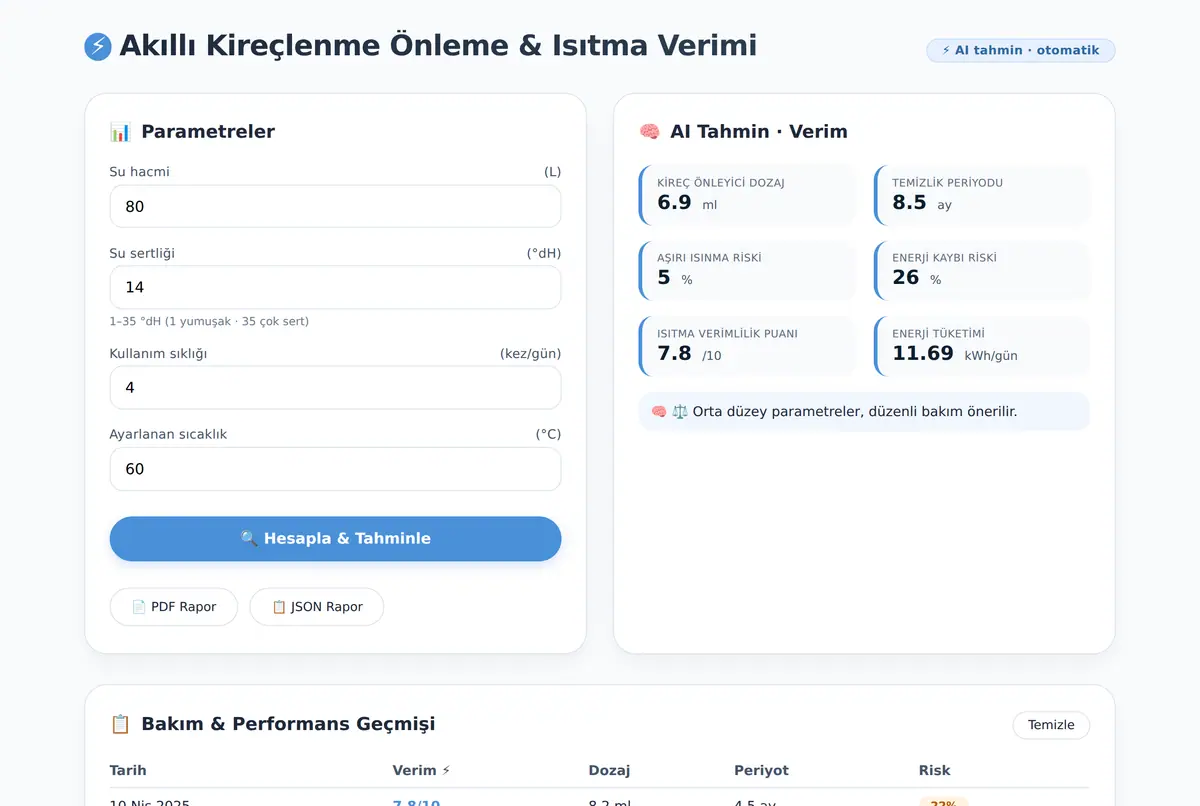
Task: Click the Tarih column header
Action: (128, 770)
